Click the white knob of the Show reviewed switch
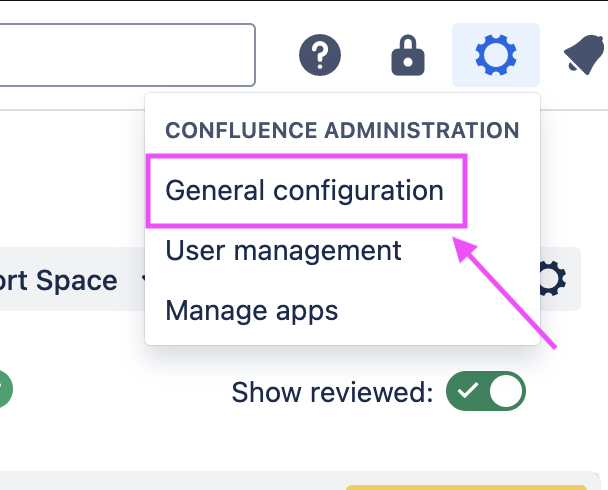608x490 pixels. pos(507,392)
